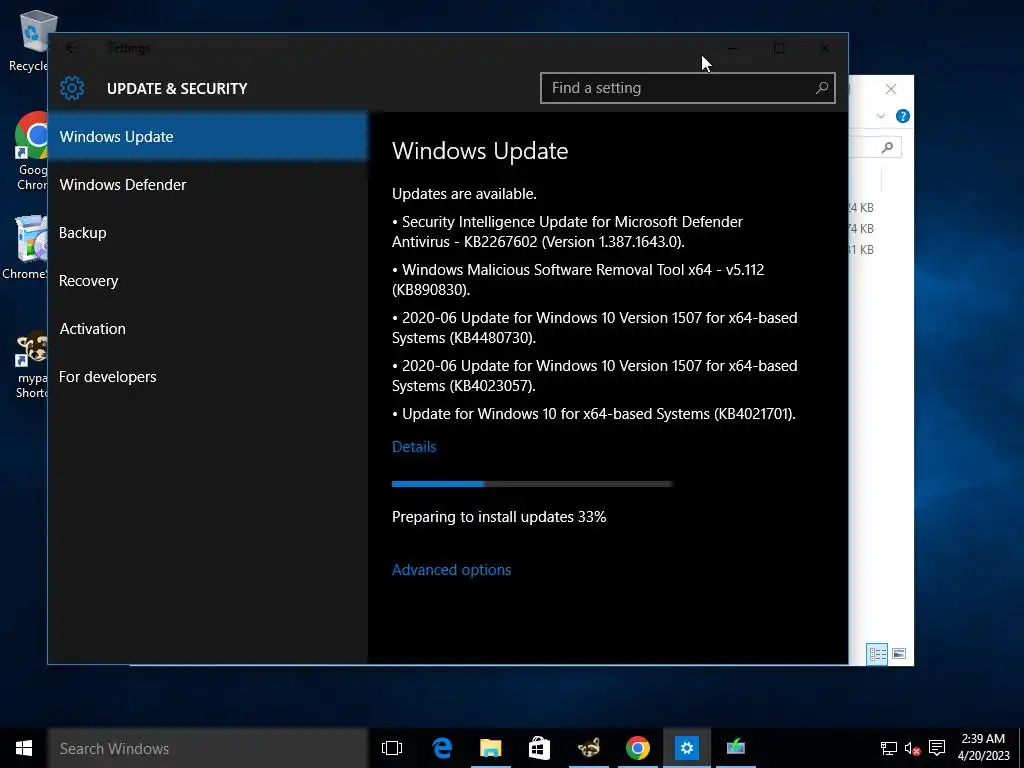This screenshot has width=1024, height=768.
Task: Click the network tray icon
Action: pos(888,748)
